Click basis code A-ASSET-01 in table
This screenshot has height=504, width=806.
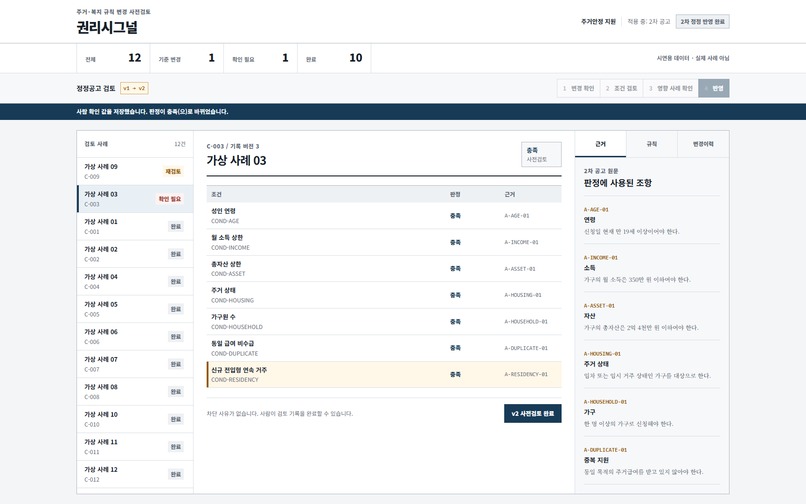pos(520,269)
